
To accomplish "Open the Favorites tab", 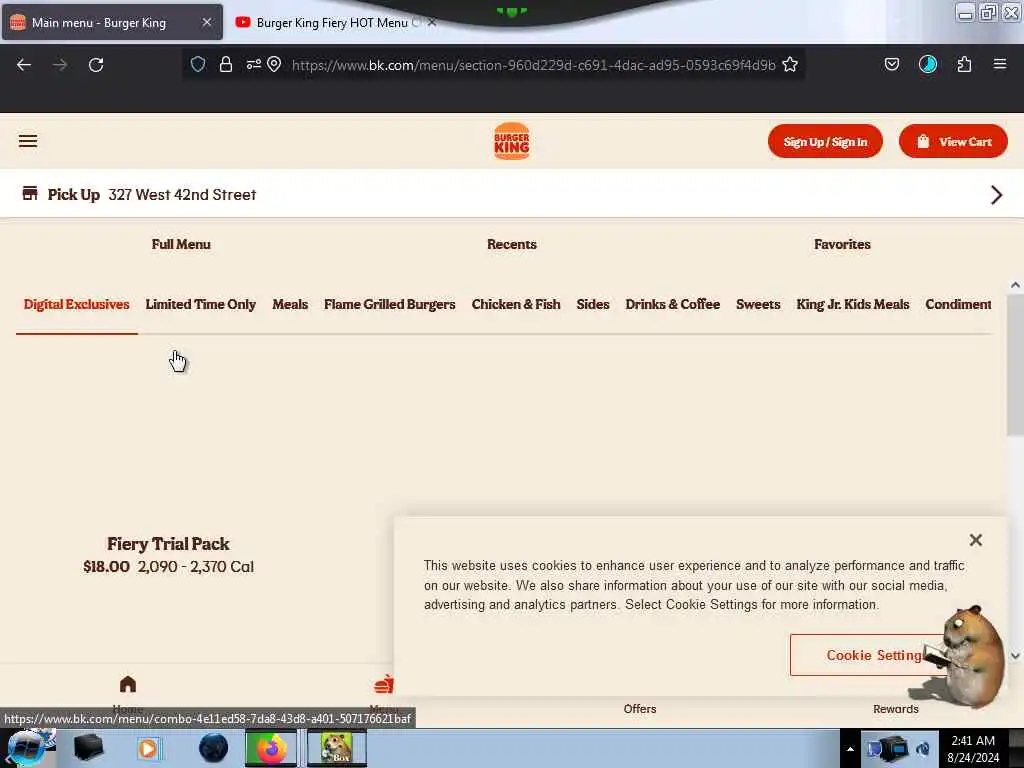I will 842,244.
